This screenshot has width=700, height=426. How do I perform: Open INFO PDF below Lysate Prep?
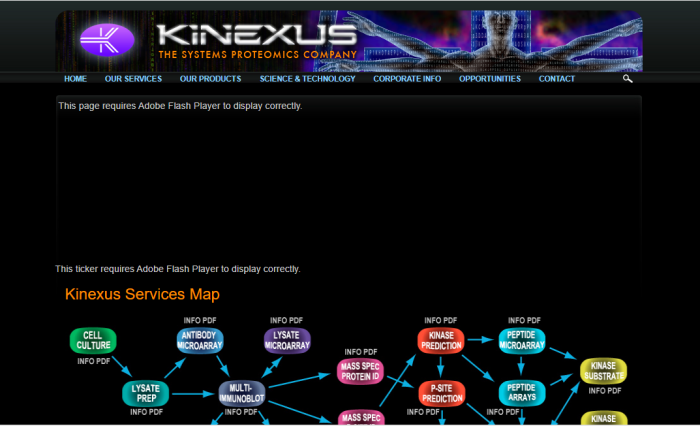146,412
